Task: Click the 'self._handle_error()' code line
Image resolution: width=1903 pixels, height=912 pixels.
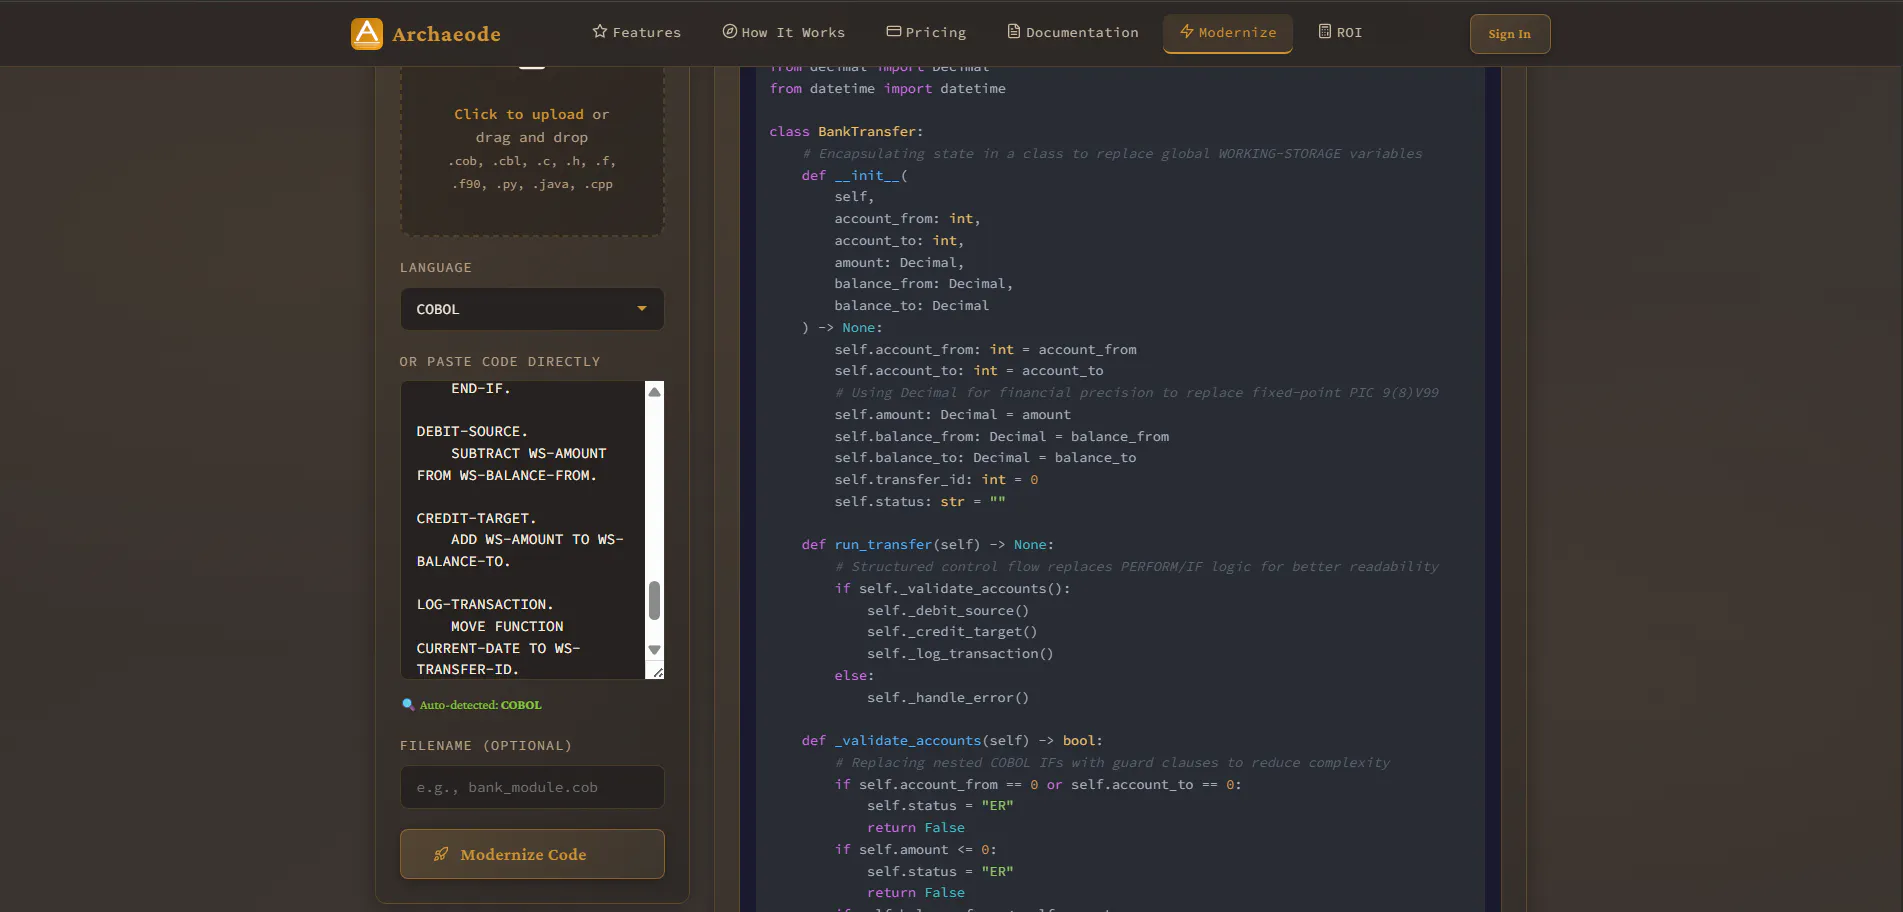Action: point(947,698)
